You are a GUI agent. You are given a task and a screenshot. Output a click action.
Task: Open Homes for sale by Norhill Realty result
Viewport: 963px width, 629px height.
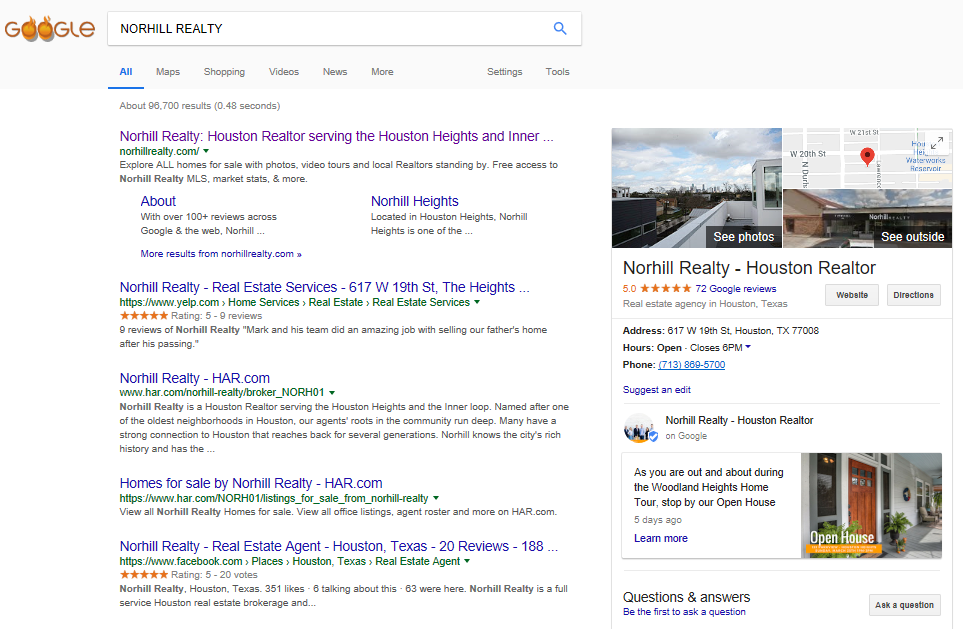pos(251,483)
